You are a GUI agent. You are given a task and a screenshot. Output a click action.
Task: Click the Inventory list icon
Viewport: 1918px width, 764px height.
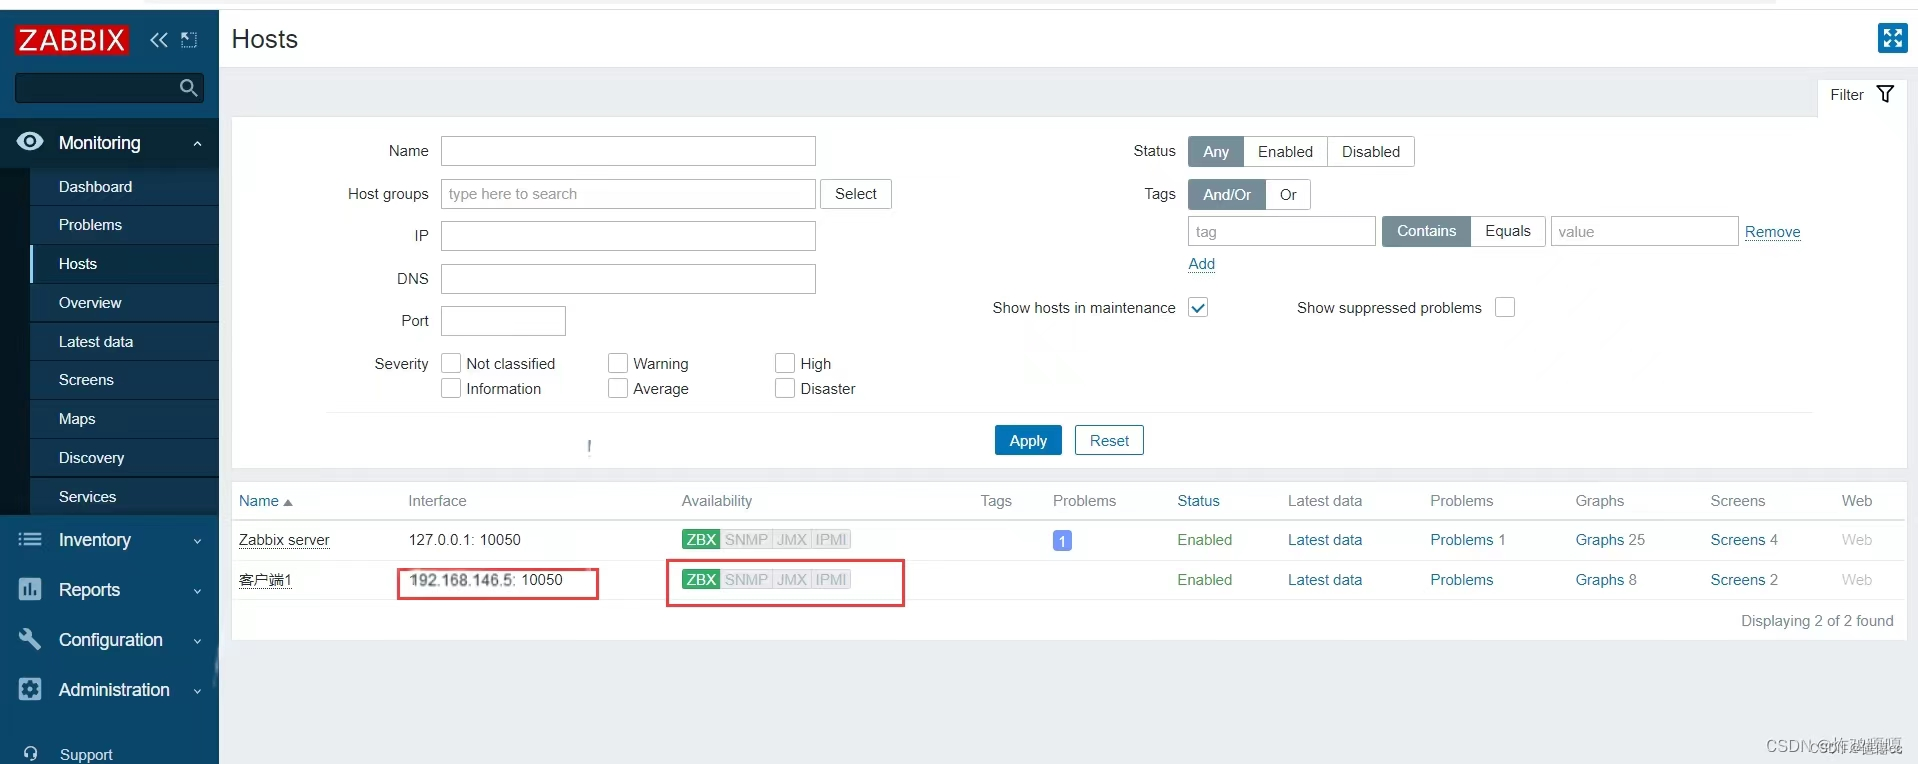coord(30,540)
